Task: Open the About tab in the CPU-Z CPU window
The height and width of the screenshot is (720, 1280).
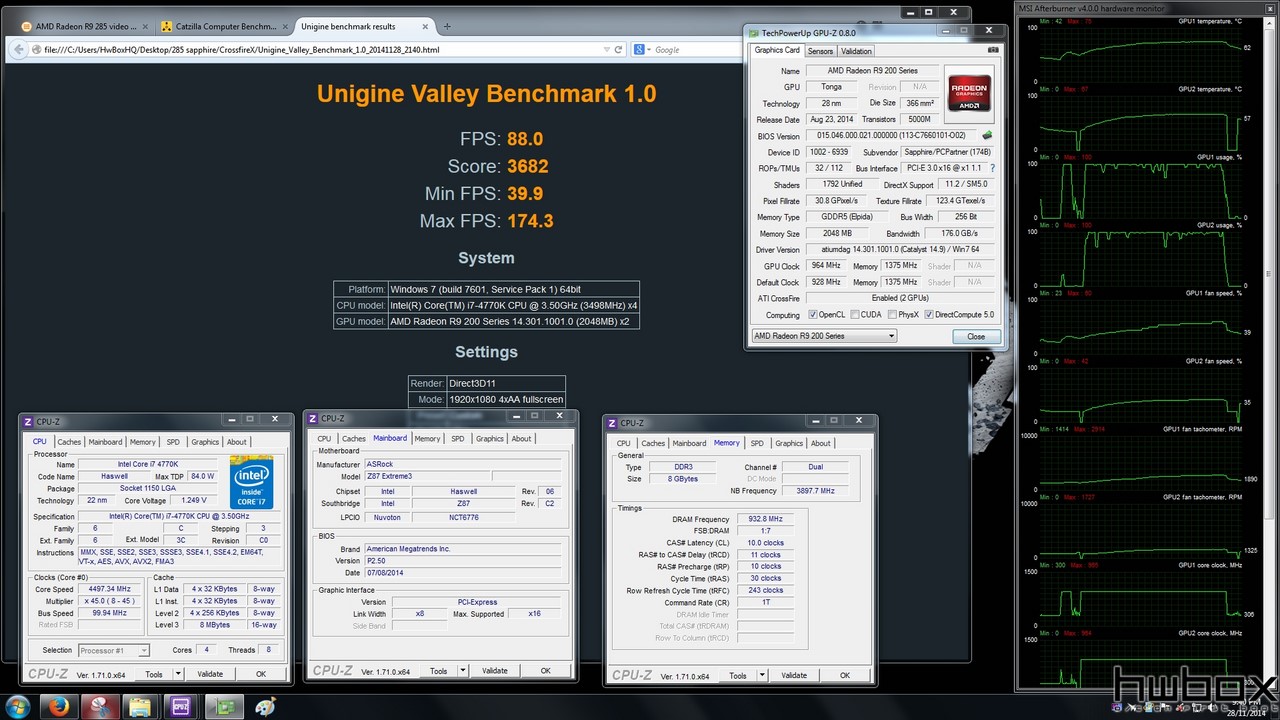Action: [x=237, y=442]
